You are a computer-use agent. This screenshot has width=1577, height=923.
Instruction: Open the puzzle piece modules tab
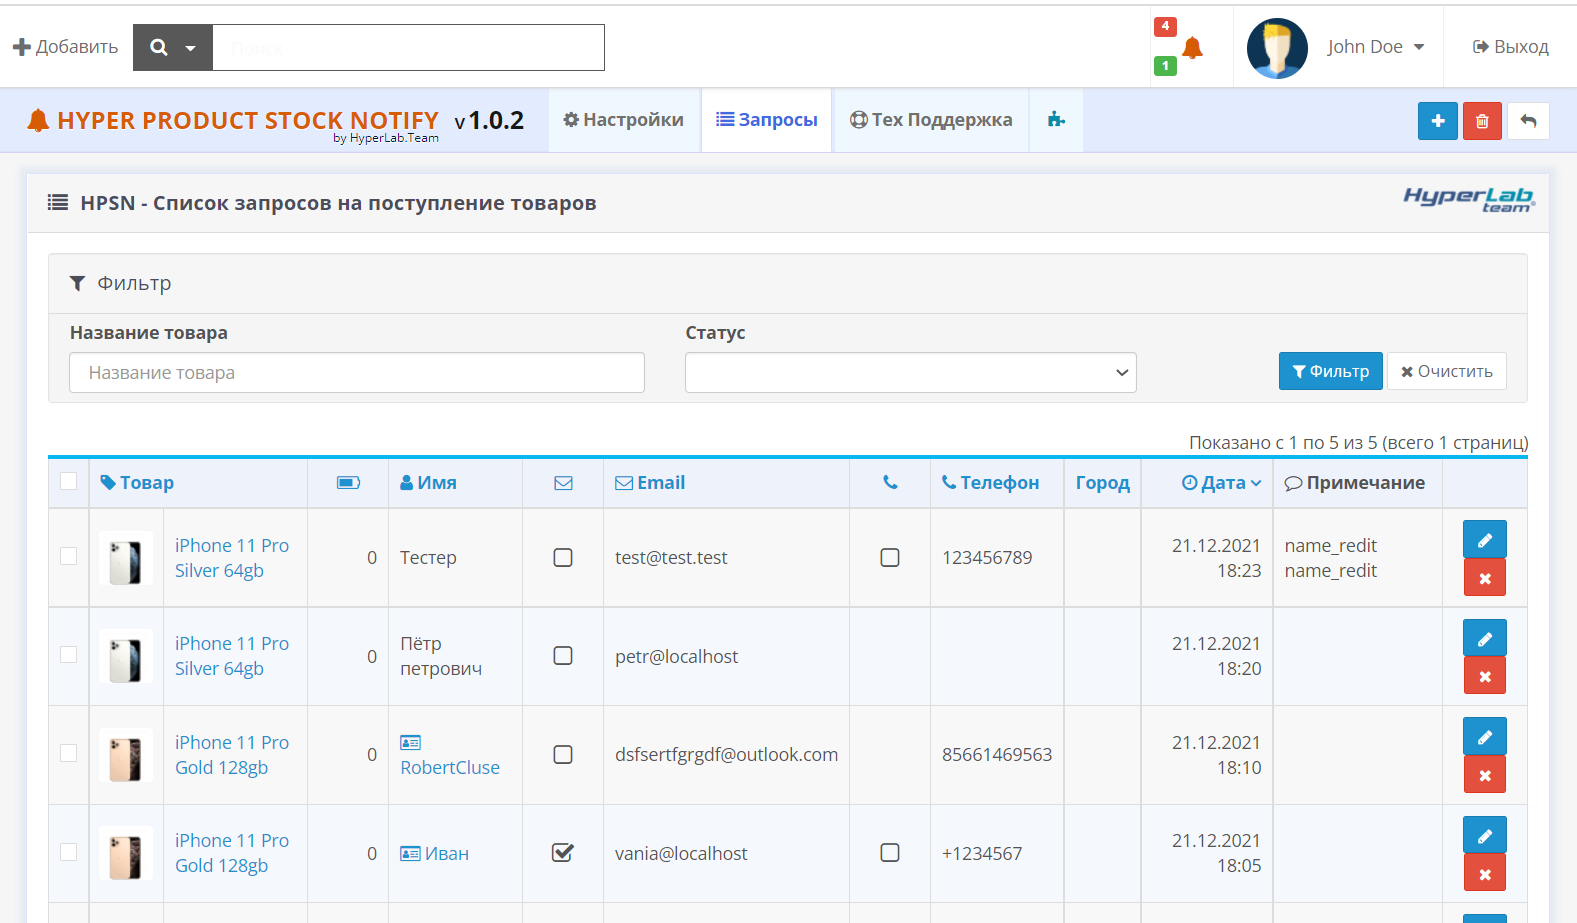pos(1056,120)
